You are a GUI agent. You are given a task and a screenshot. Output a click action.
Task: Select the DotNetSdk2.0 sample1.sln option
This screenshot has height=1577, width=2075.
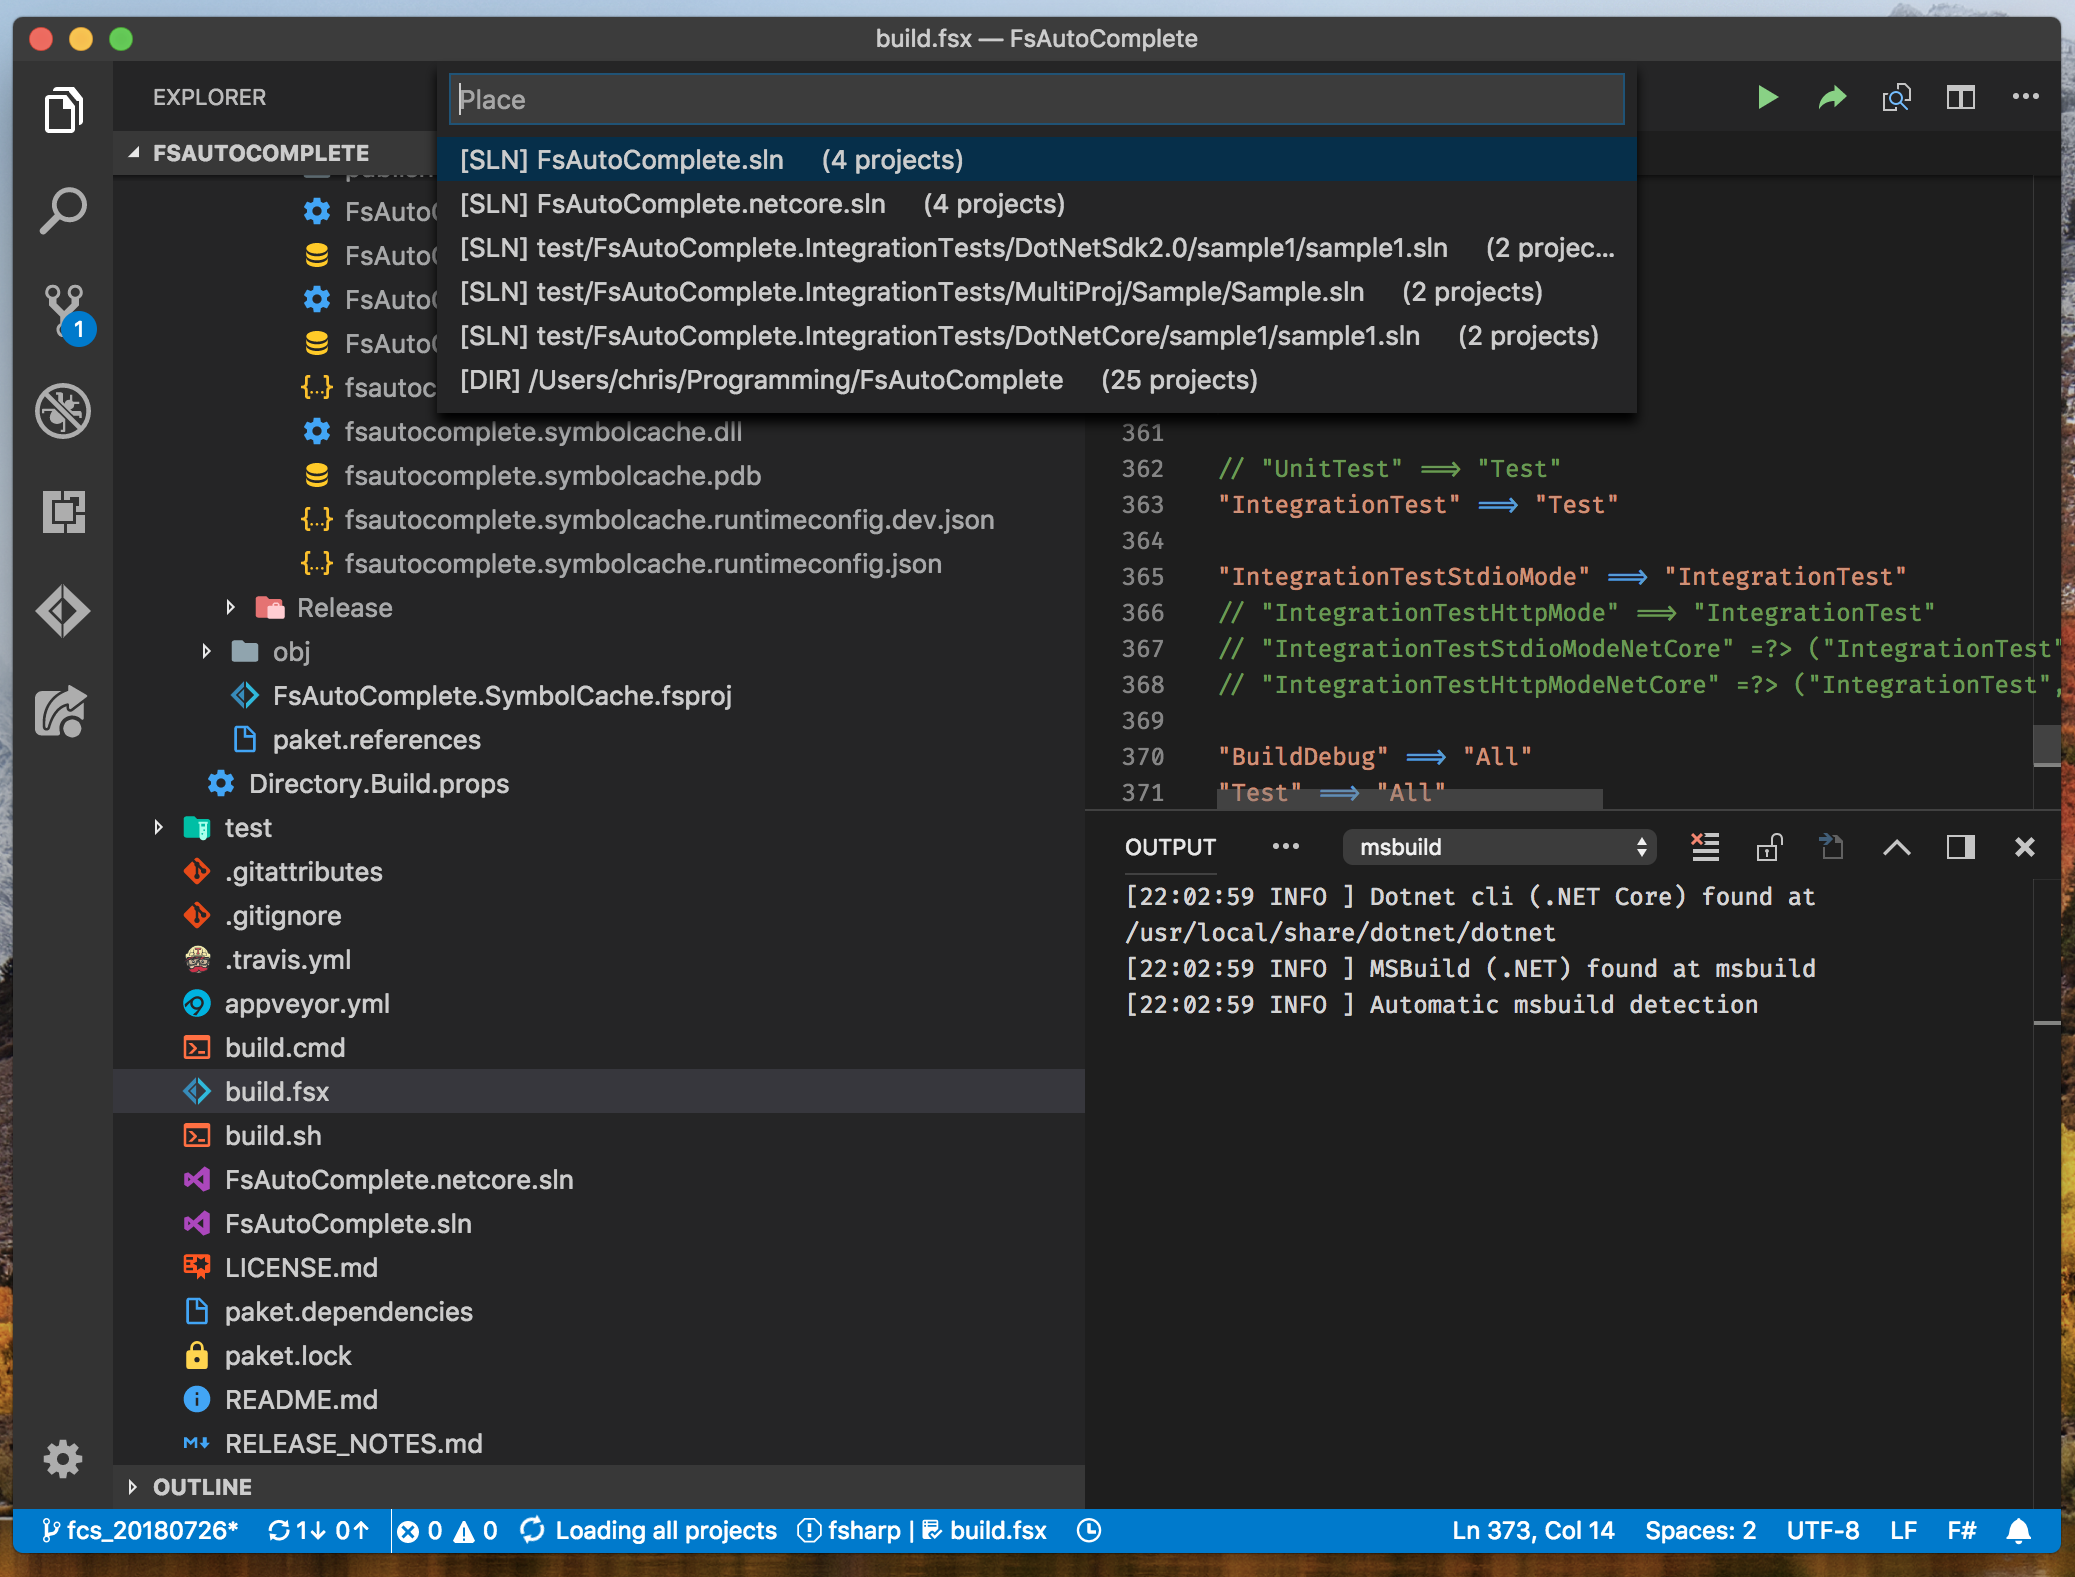coord(1037,248)
